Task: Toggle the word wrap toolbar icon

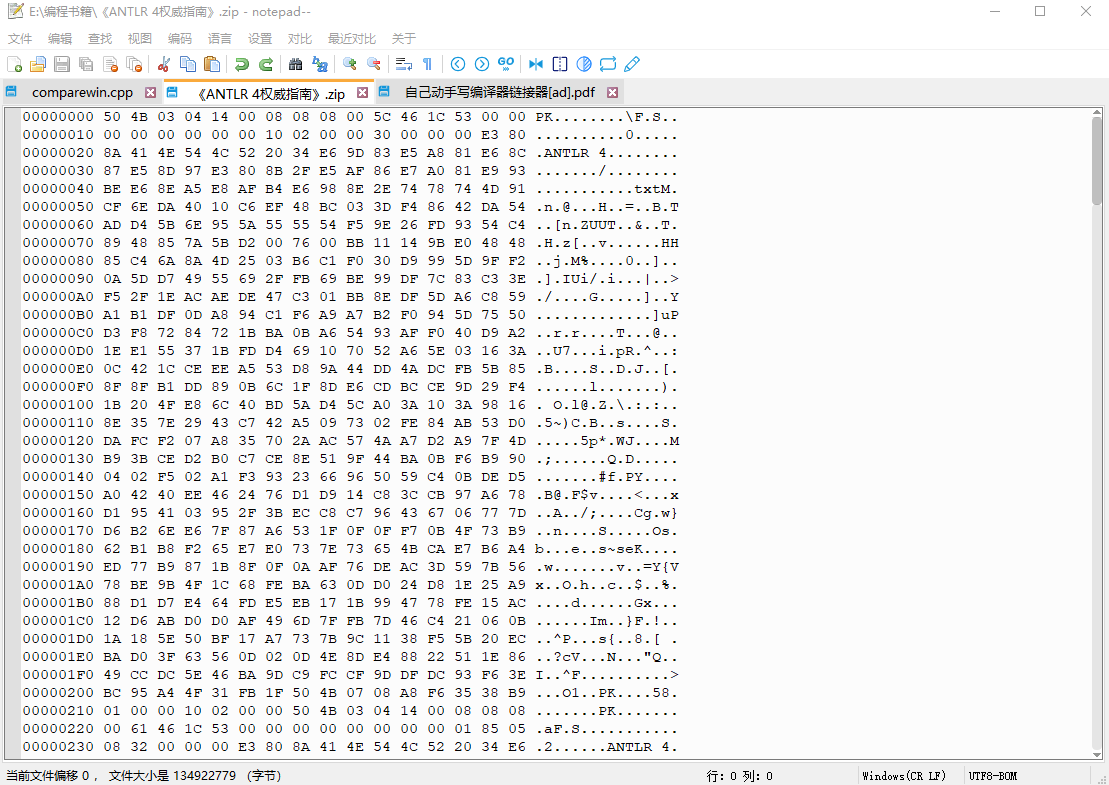Action: tap(403, 64)
